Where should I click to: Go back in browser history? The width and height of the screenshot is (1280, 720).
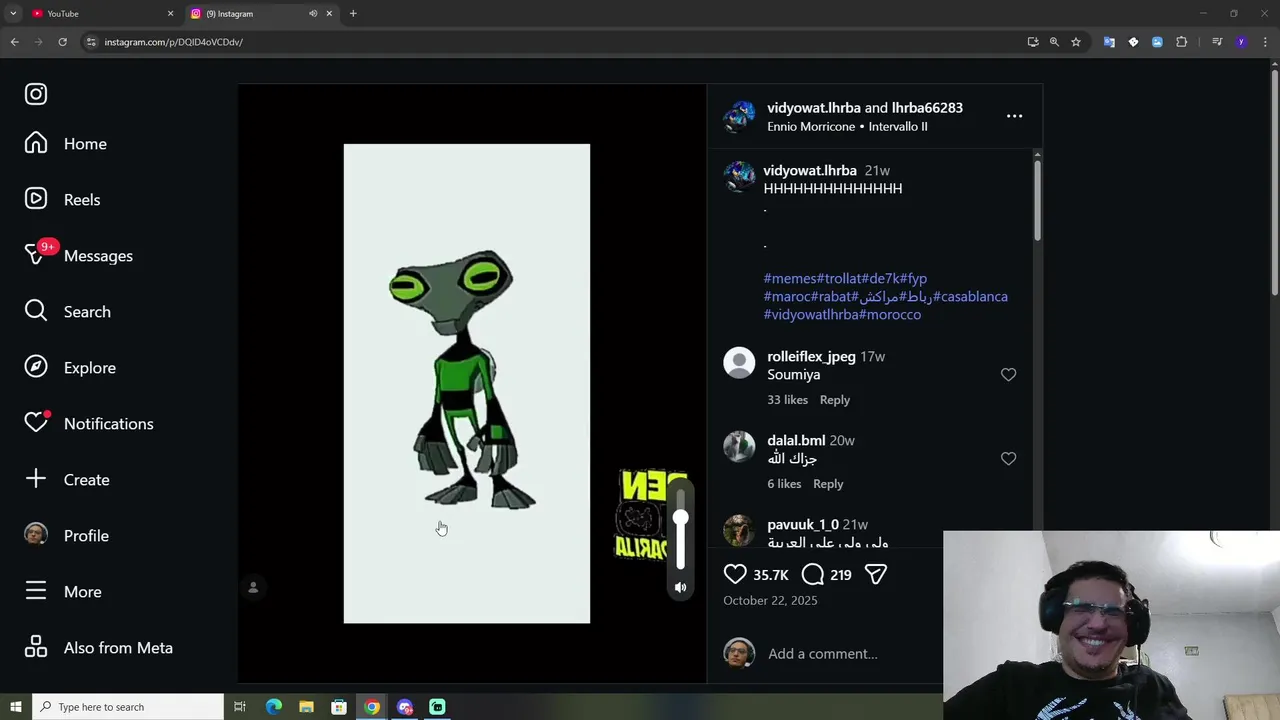click(x=14, y=42)
